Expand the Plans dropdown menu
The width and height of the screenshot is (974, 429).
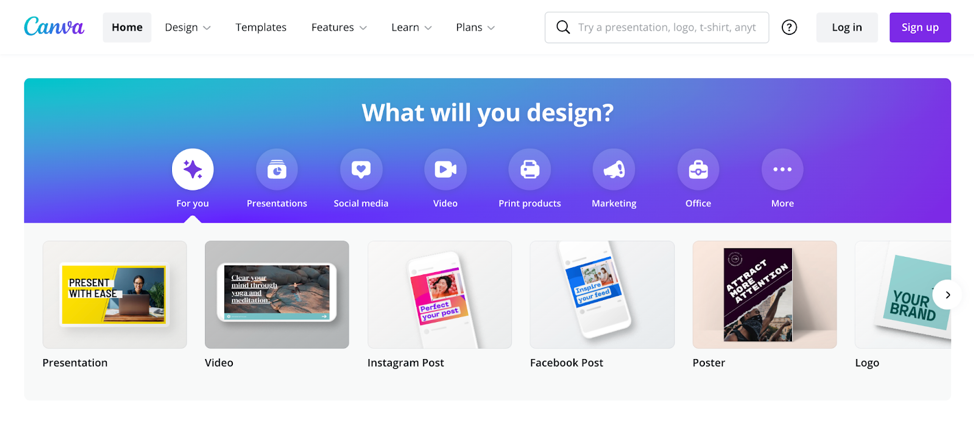(475, 27)
